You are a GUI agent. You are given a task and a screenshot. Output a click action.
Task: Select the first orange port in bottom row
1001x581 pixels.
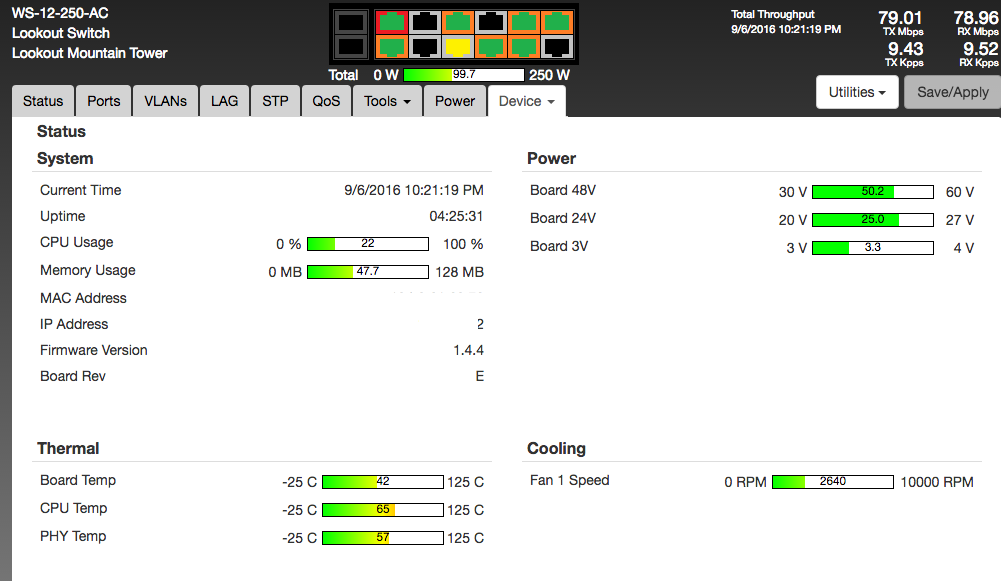pyautogui.click(x=392, y=46)
